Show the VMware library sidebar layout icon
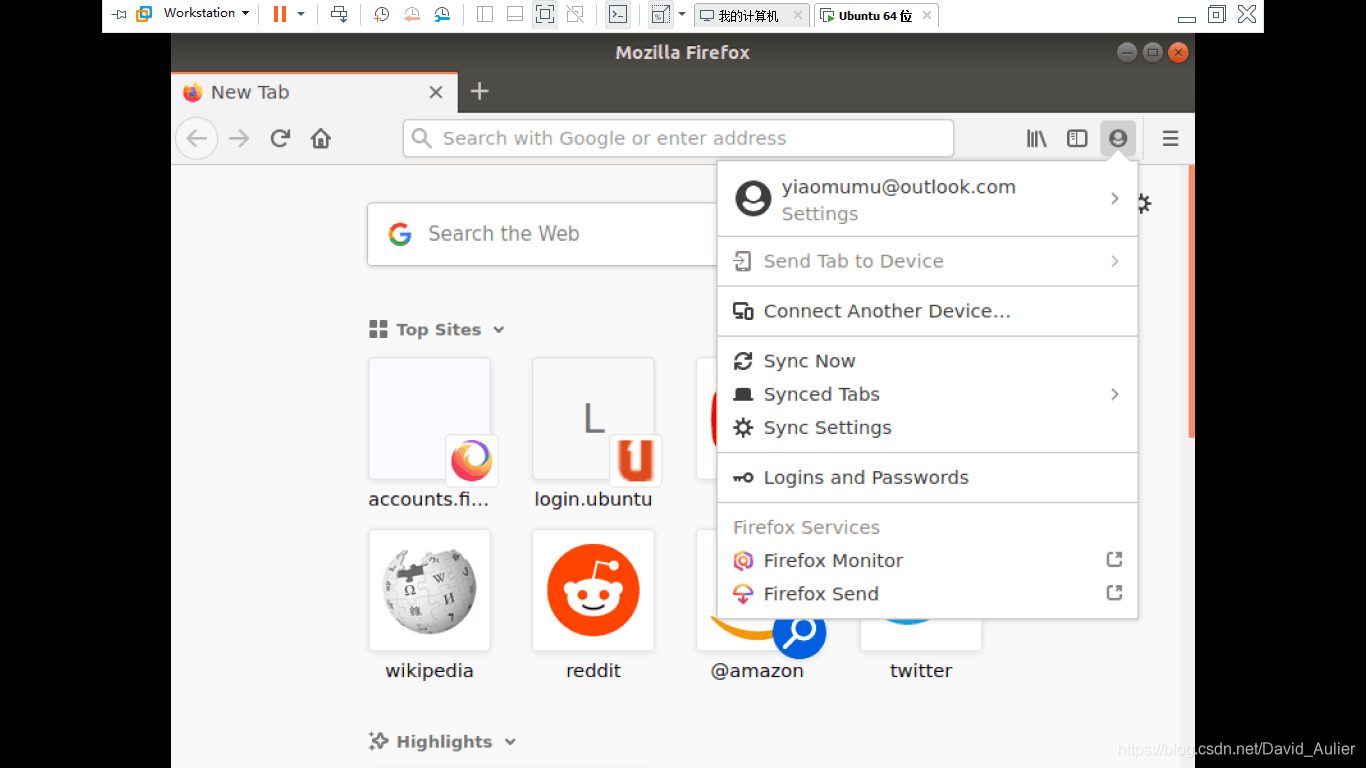This screenshot has height=768, width=1366. [485, 14]
